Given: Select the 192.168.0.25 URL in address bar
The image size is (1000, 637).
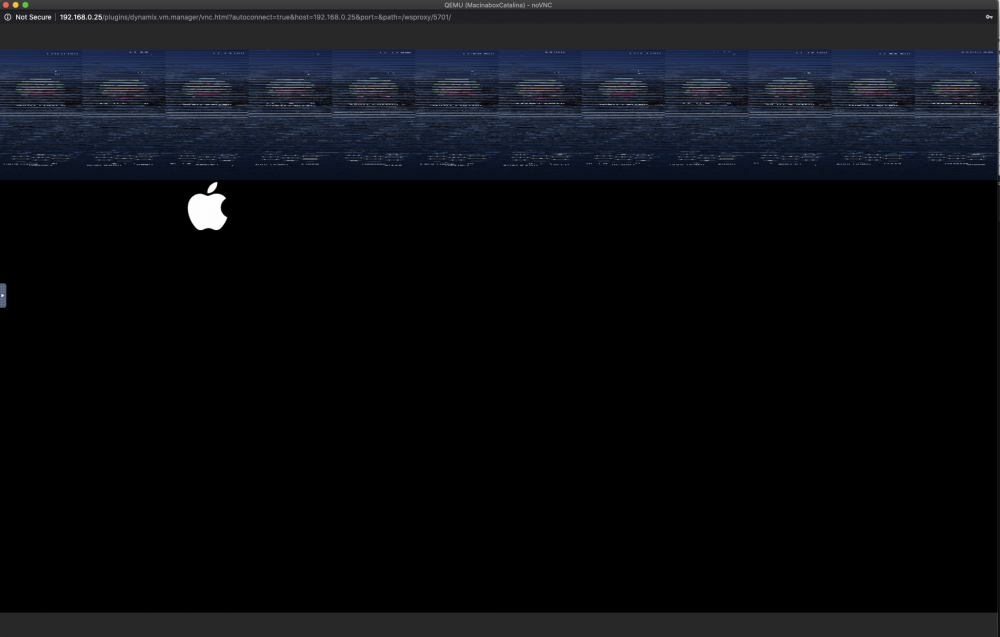Looking at the screenshot, I should 255,17.
